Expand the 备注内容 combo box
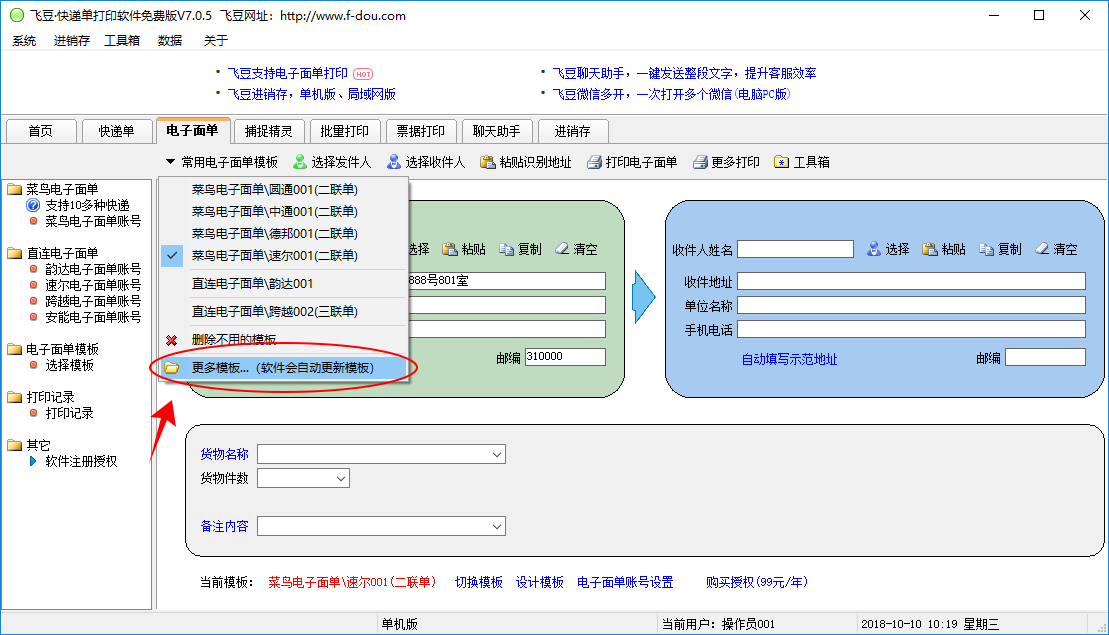Viewport: 1109px width, 635px height. point(497,526)
